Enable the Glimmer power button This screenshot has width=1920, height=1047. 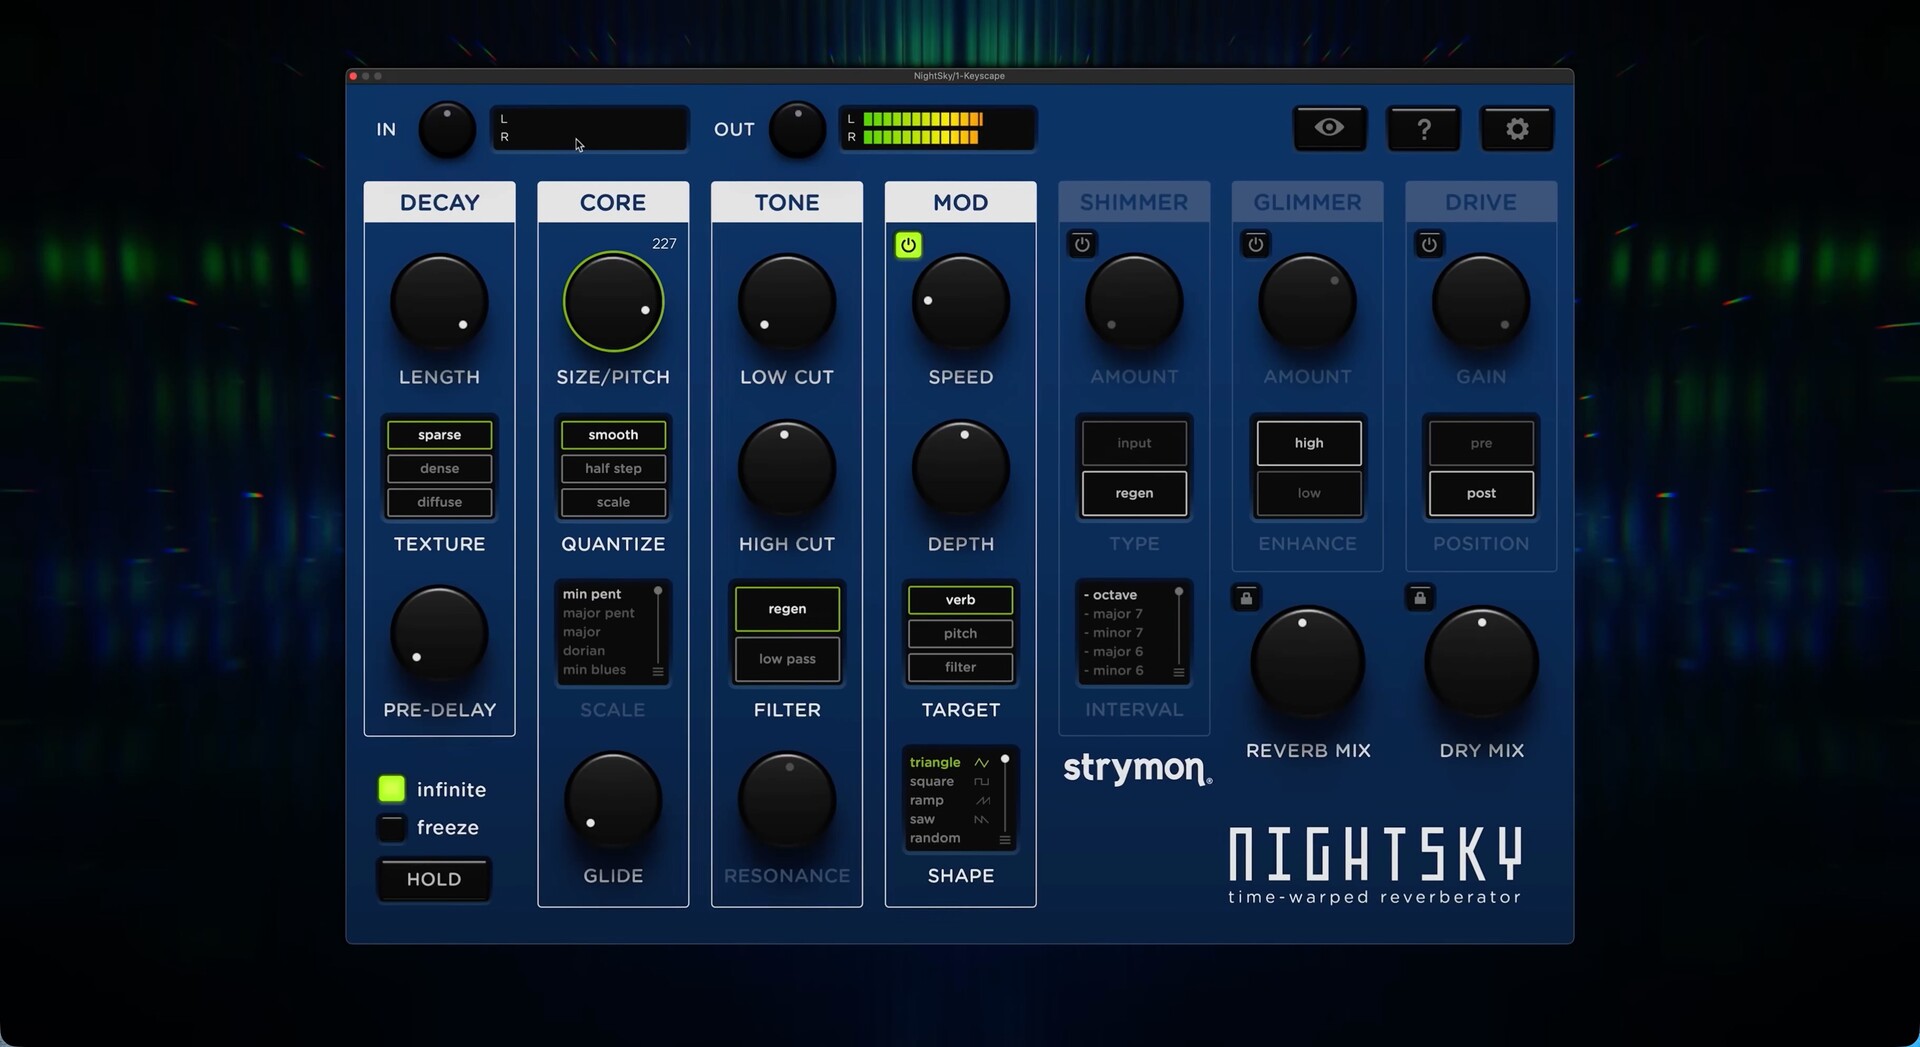pyautogui.click(x=1256, y=244)
